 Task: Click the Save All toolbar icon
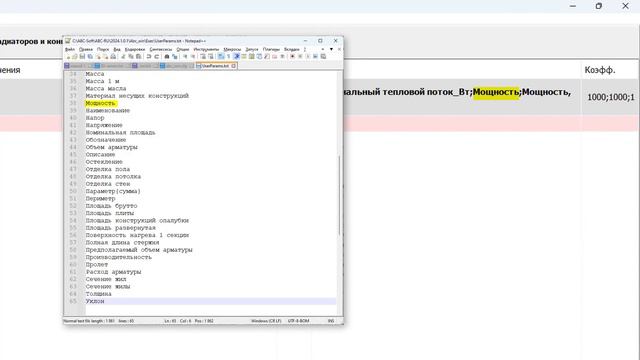tap(90, 56)
